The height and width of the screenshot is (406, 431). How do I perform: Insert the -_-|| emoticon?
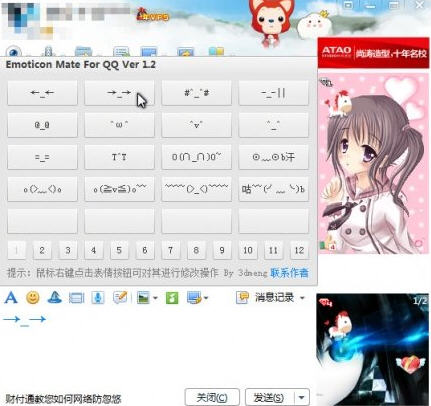(x=274, y=93)
